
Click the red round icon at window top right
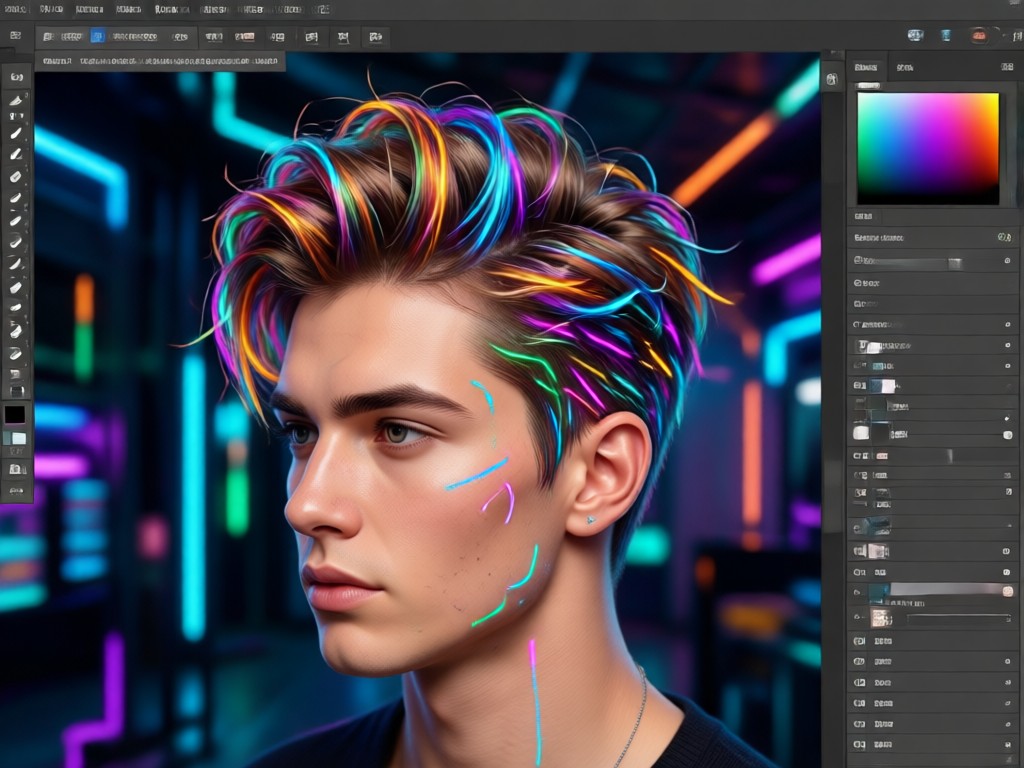click(x=979, y=36)
